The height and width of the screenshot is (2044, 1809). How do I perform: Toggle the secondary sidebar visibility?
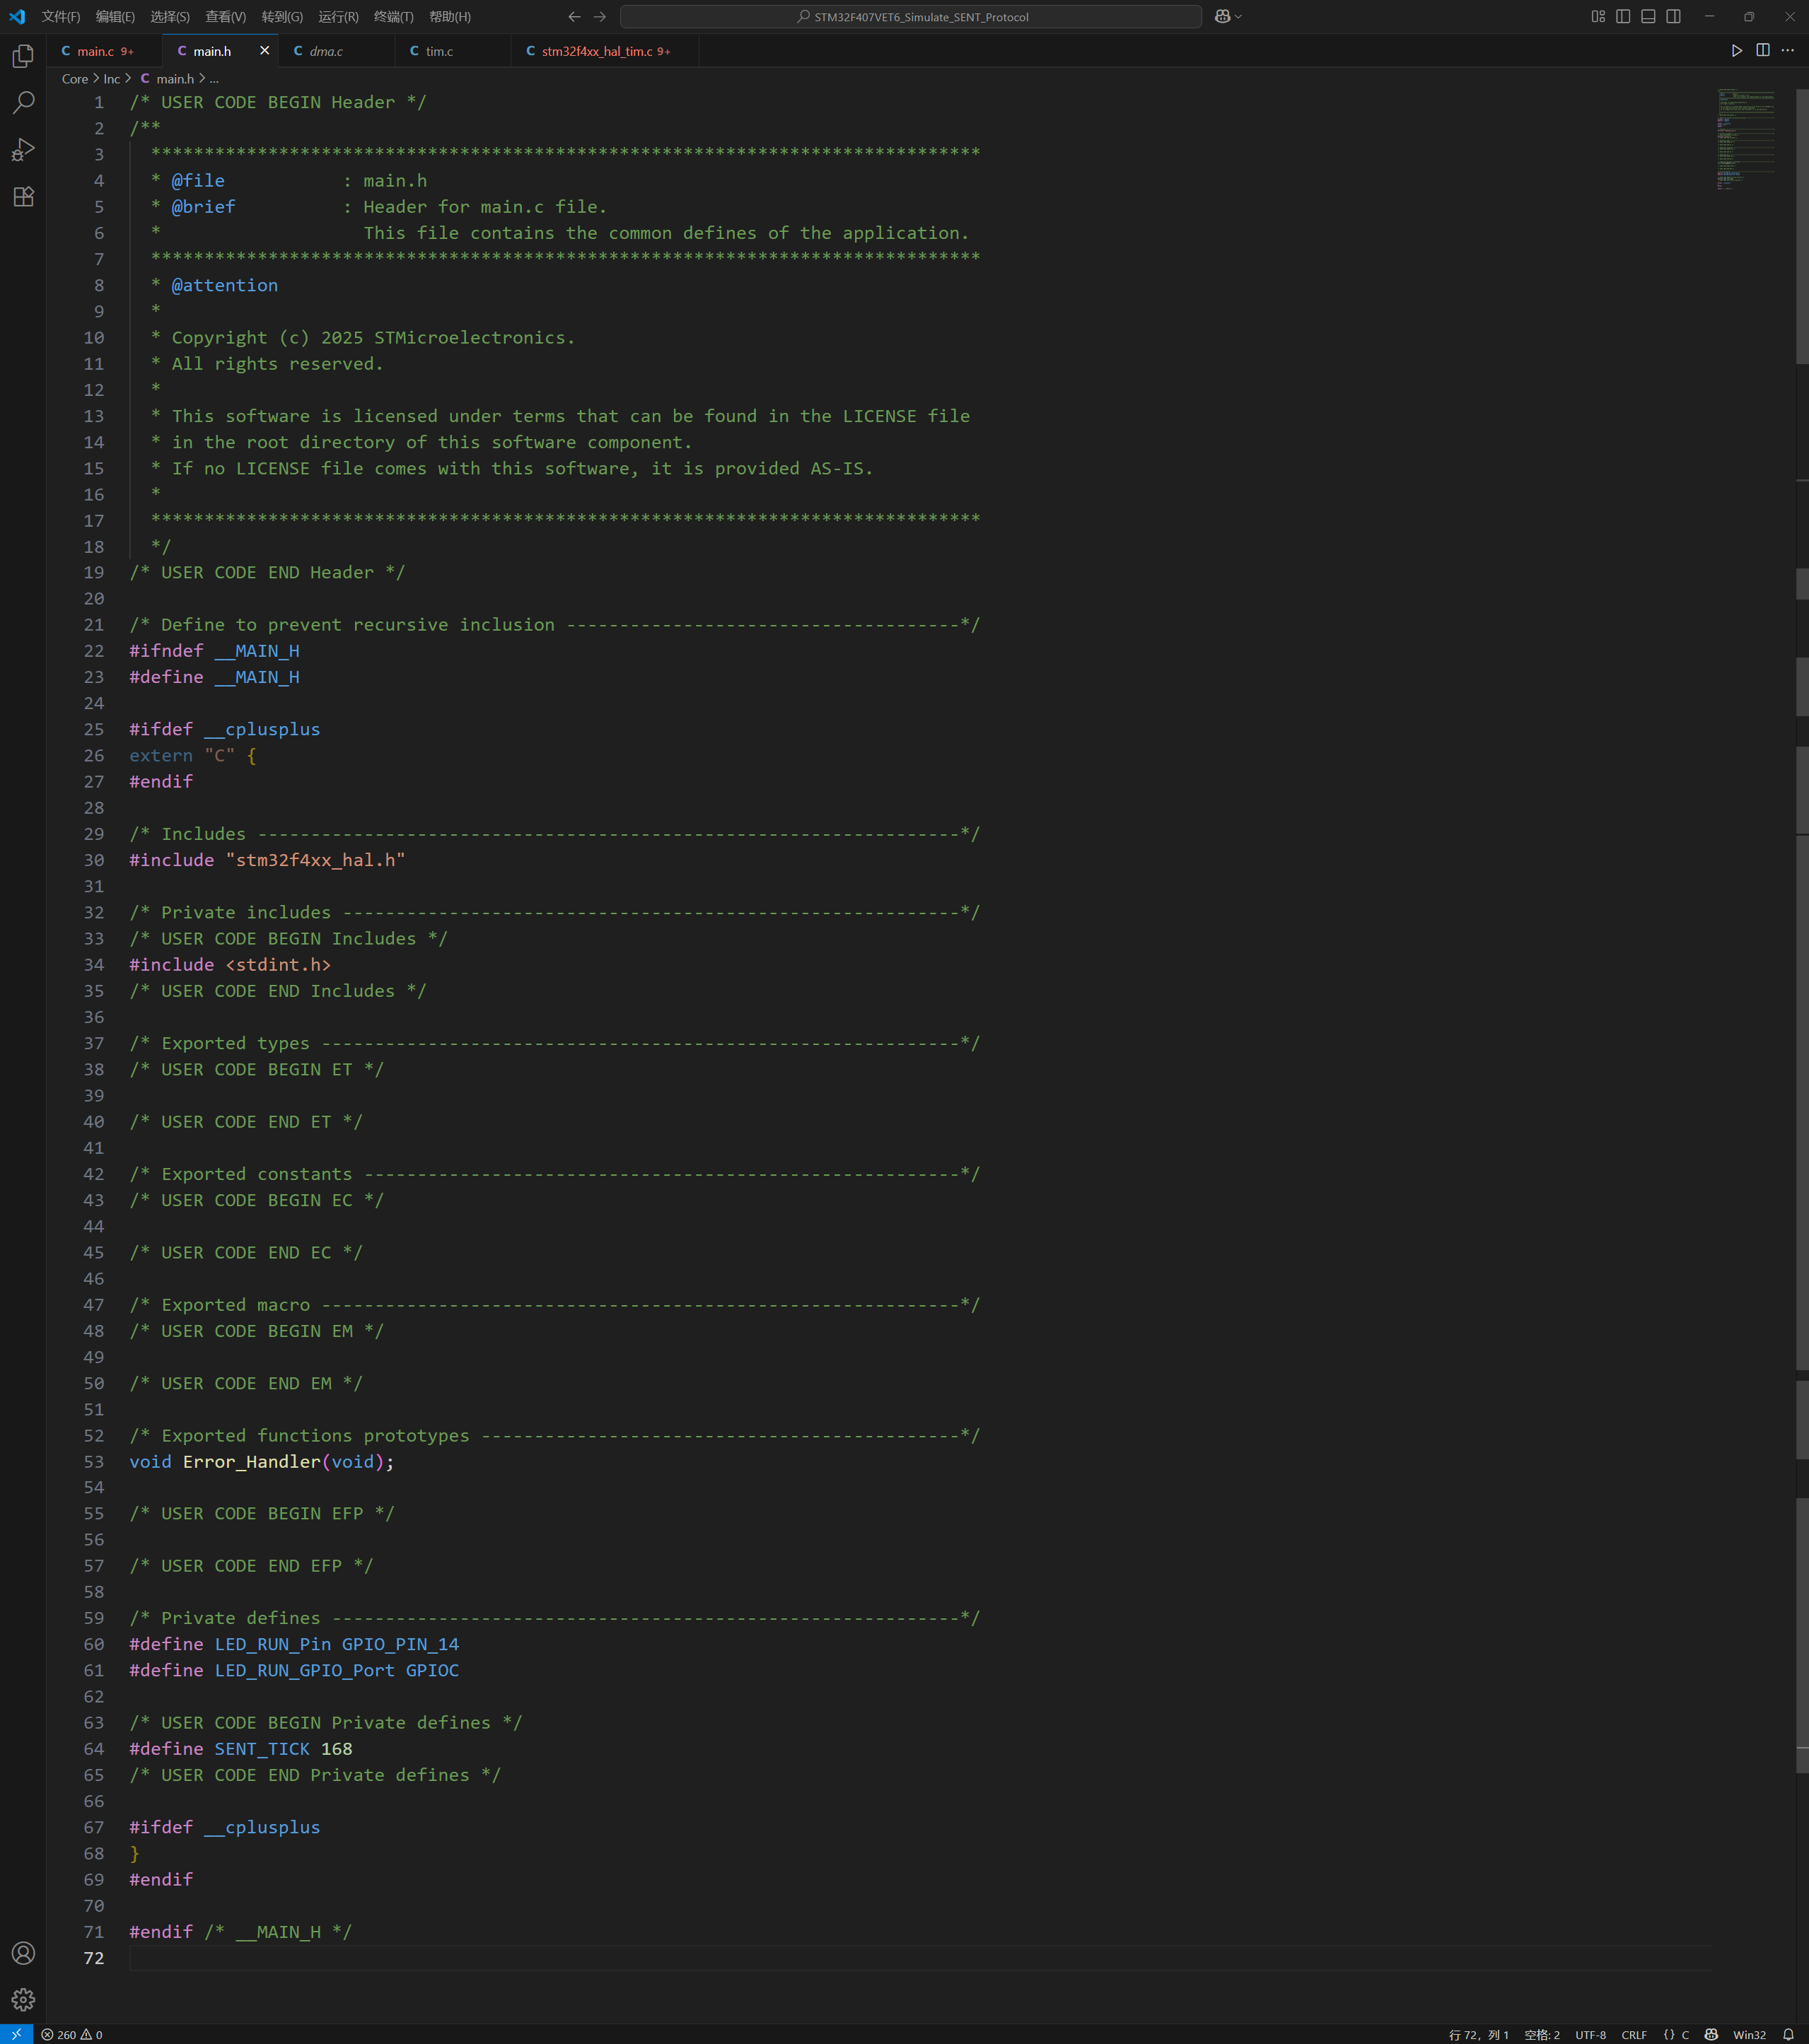click(1673, 17)
